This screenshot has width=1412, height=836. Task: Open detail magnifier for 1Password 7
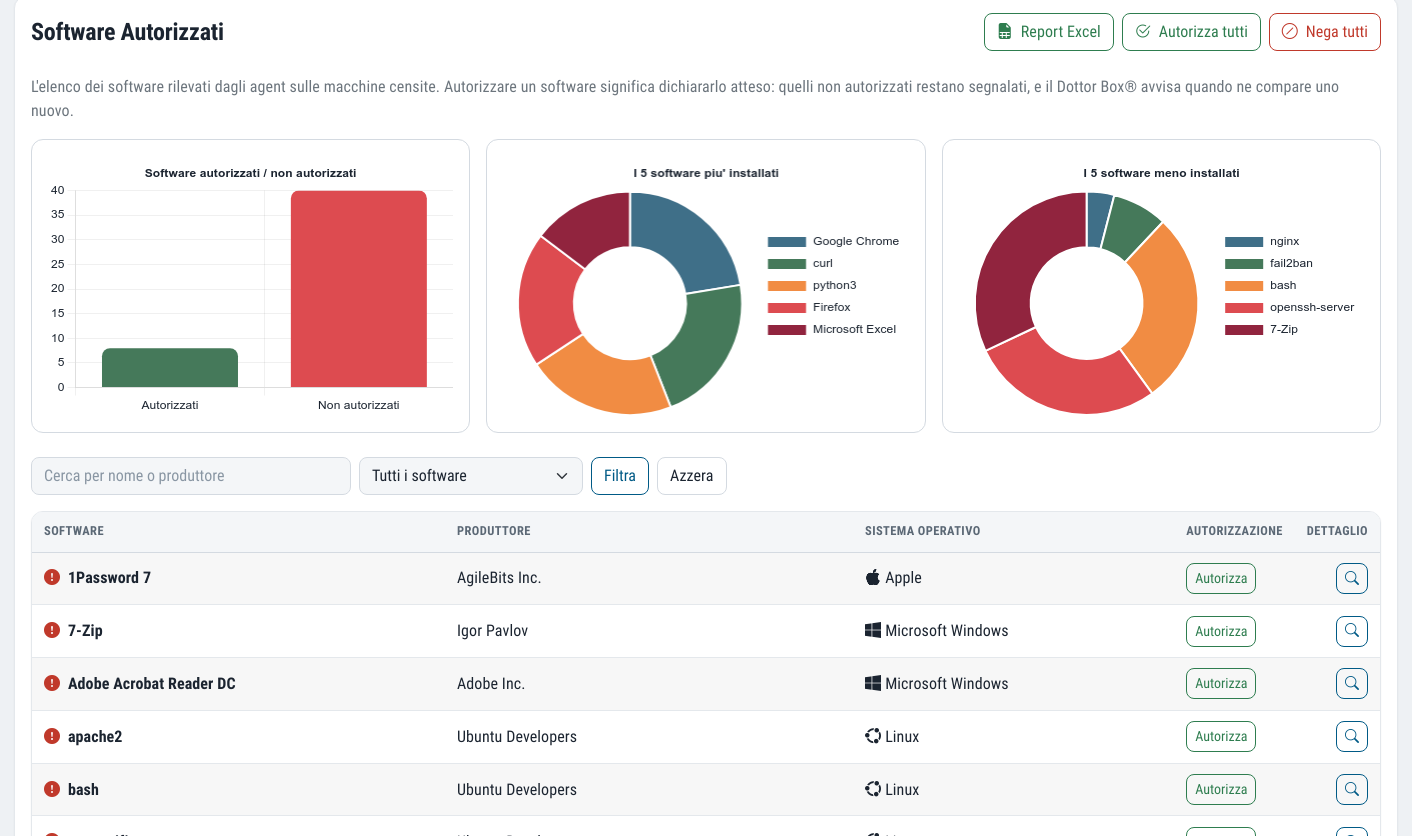tap(1352, 578)
